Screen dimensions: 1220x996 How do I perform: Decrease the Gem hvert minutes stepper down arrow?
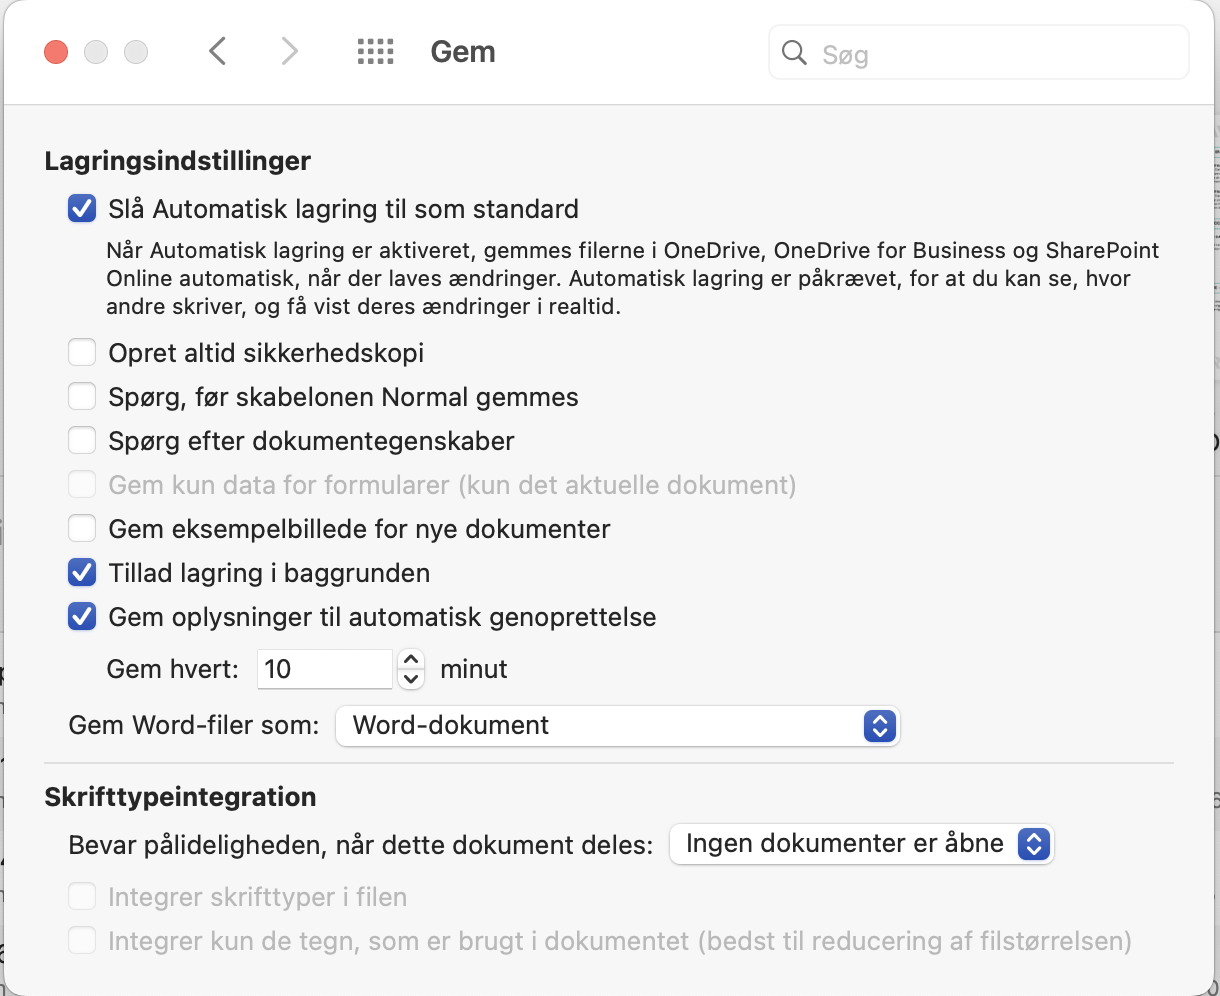[x=411, y=679]
